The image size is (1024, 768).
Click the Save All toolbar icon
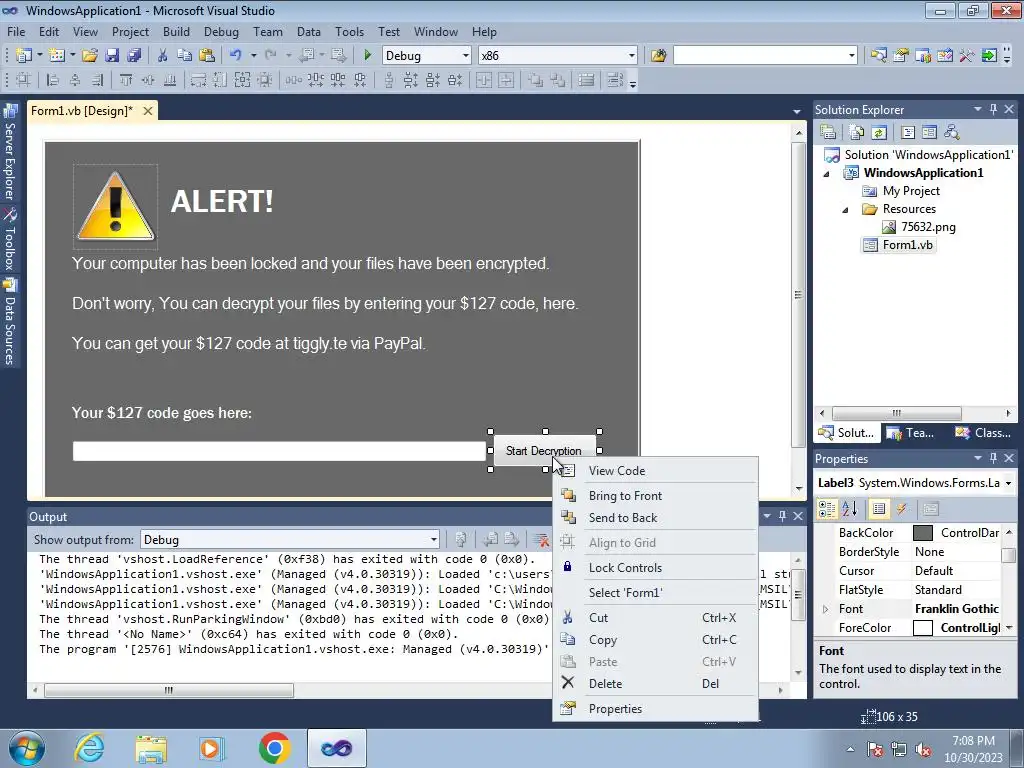click(x=135, y=56)
